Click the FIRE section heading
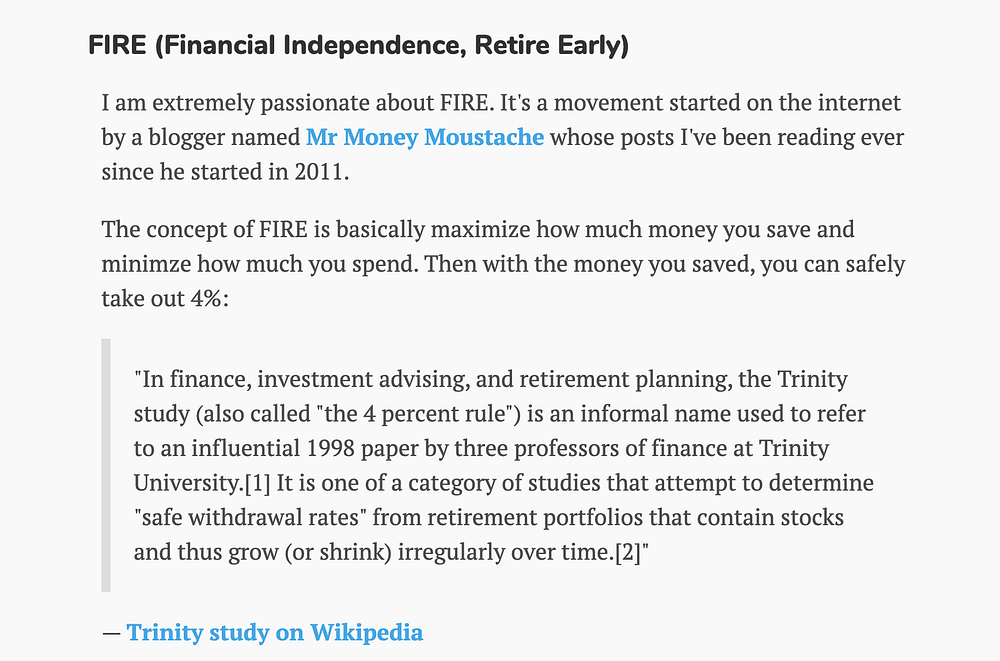Image resolution: width=1000 pixels, height=661 pixels. [358, 46]
